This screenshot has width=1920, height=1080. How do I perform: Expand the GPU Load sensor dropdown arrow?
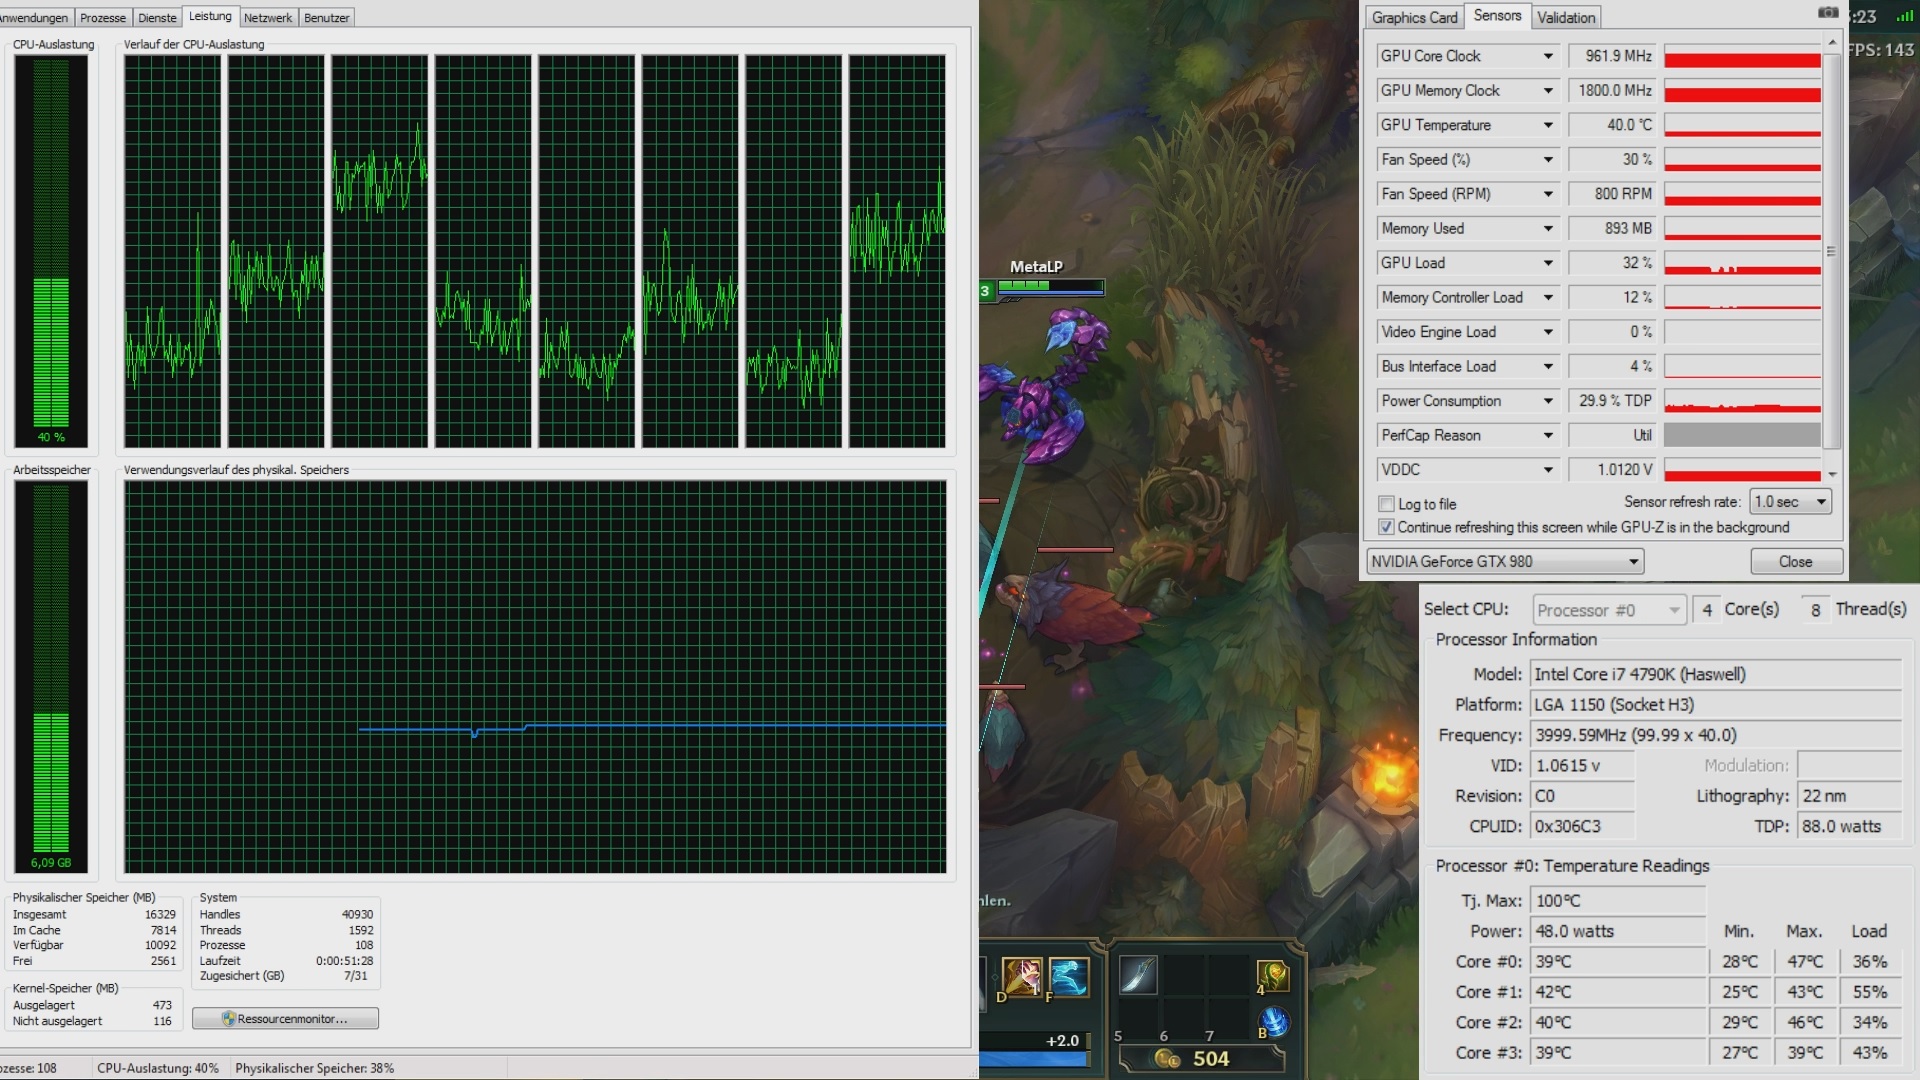pos(1548,263)
